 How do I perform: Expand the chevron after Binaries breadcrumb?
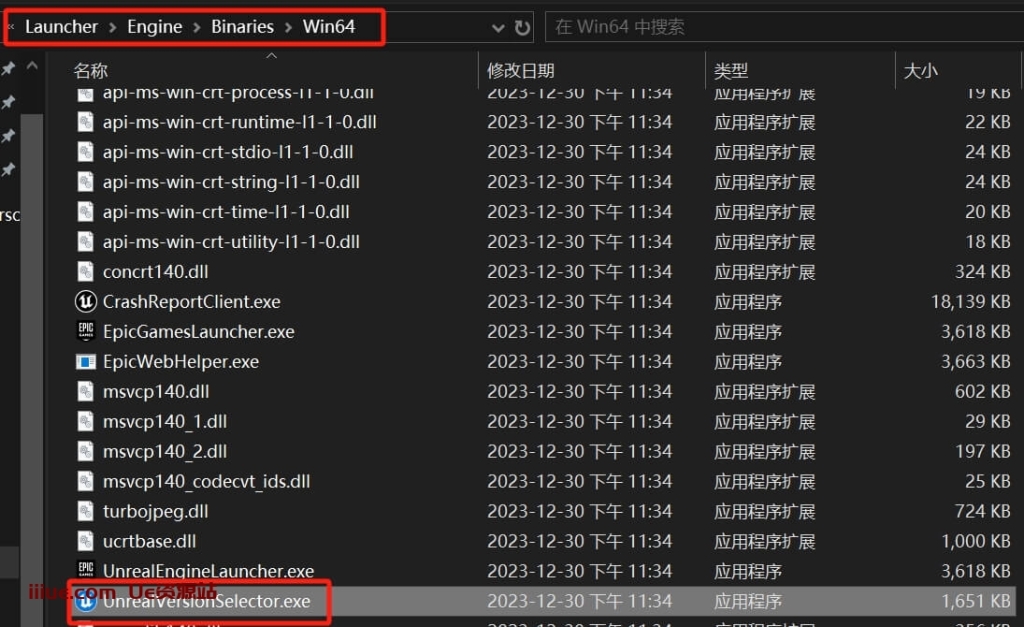pyautogui.click(x=288, y=27)
